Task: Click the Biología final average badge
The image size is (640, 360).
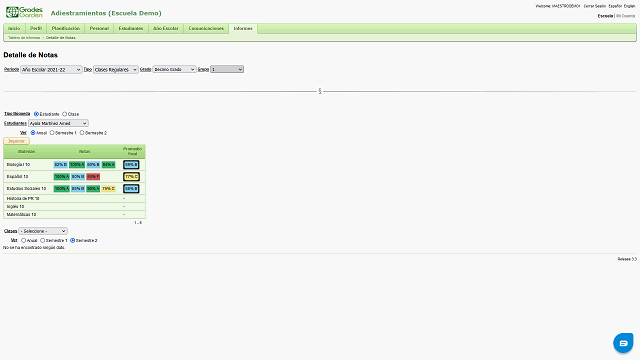Action: click(131, 164)
